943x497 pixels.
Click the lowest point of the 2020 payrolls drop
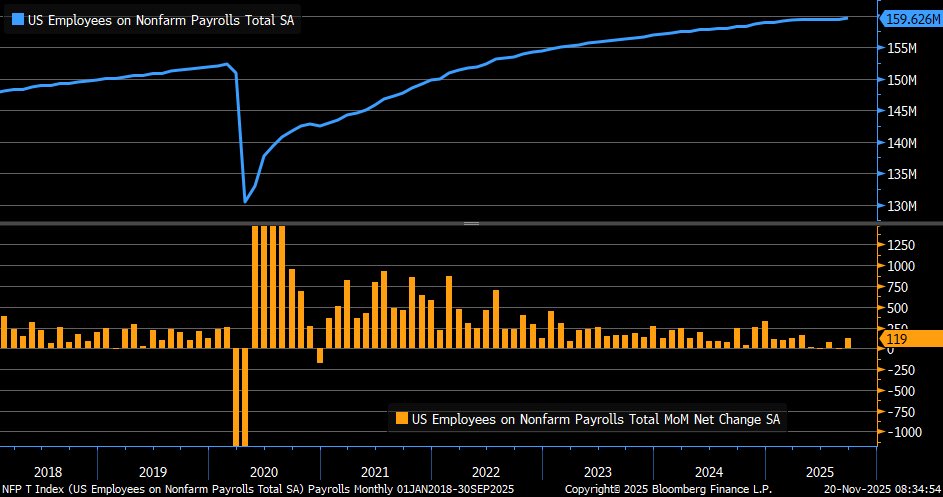click(x=246, y=202)
